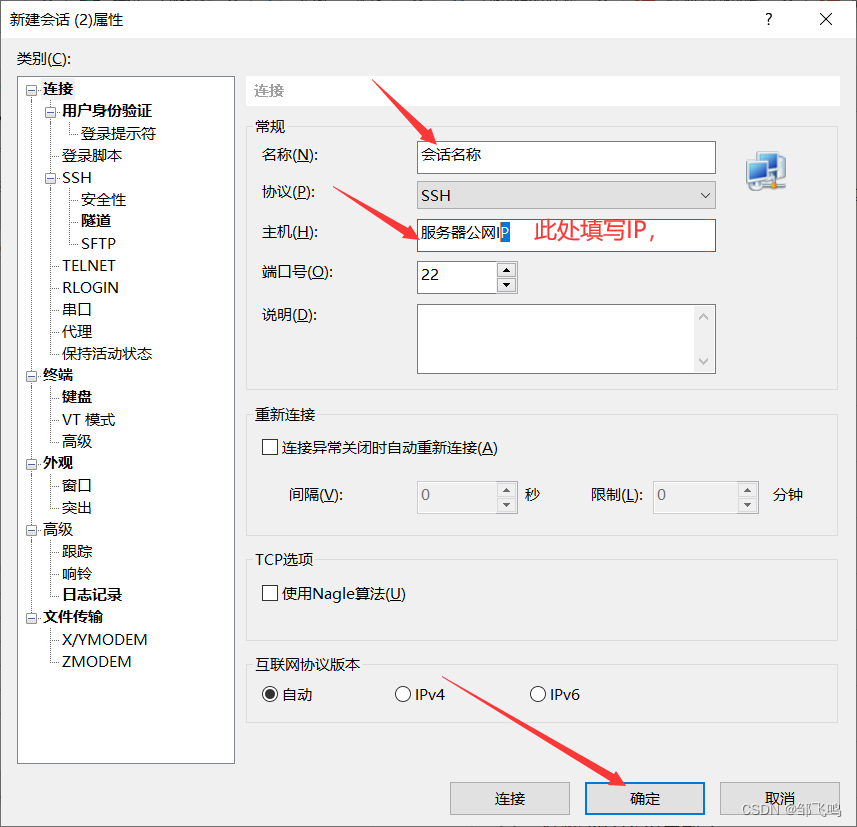Viewport: 857px width, 827px height.
Task: Select the IPv4 radio button
Action: coord(403,694)
